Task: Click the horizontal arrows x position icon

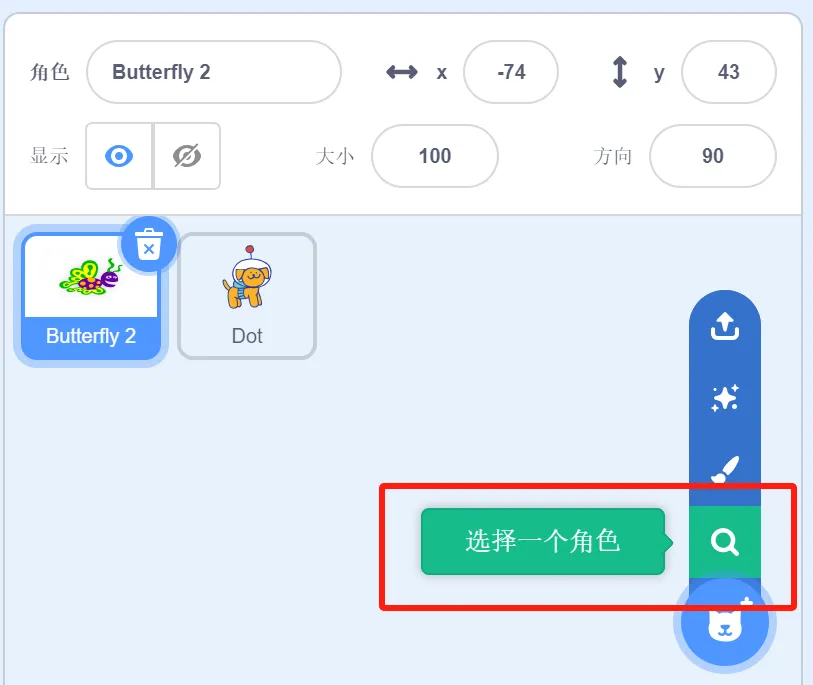Action: (402, 72)
